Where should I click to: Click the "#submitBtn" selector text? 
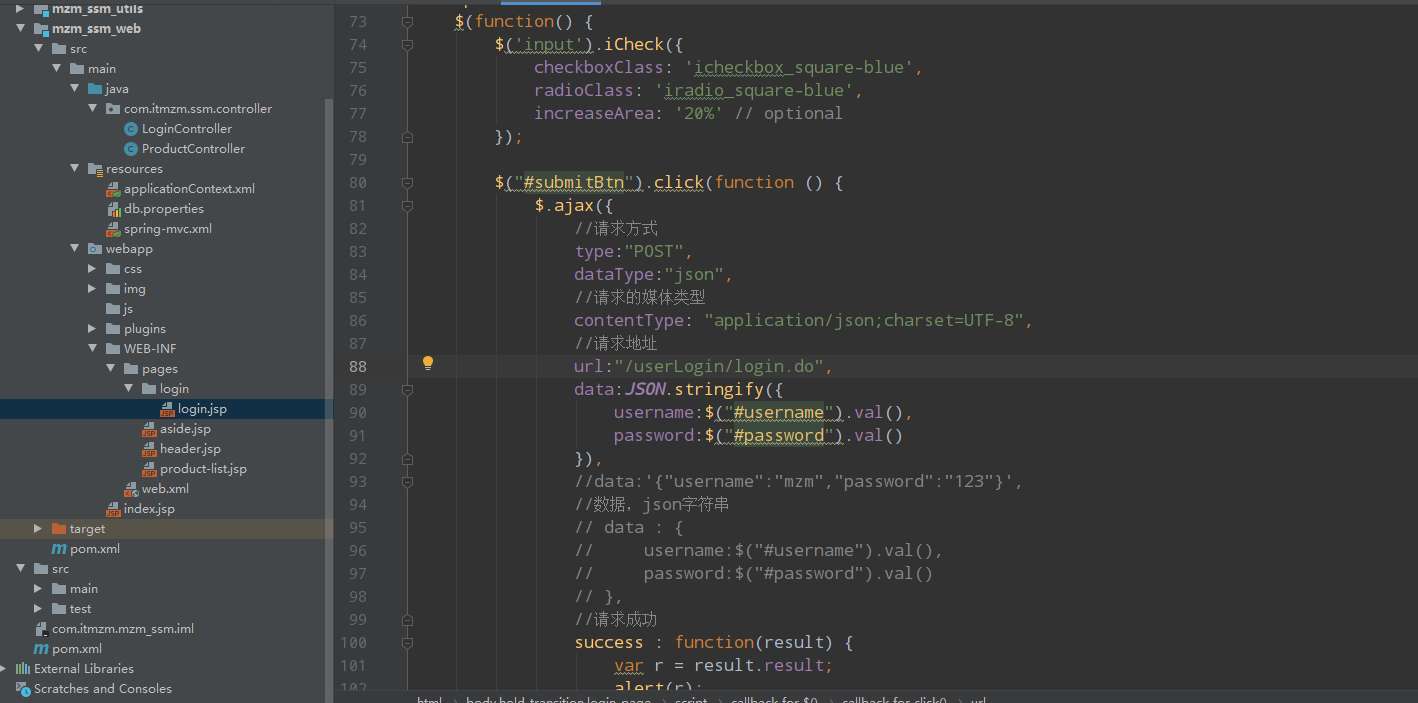[574, 182]
